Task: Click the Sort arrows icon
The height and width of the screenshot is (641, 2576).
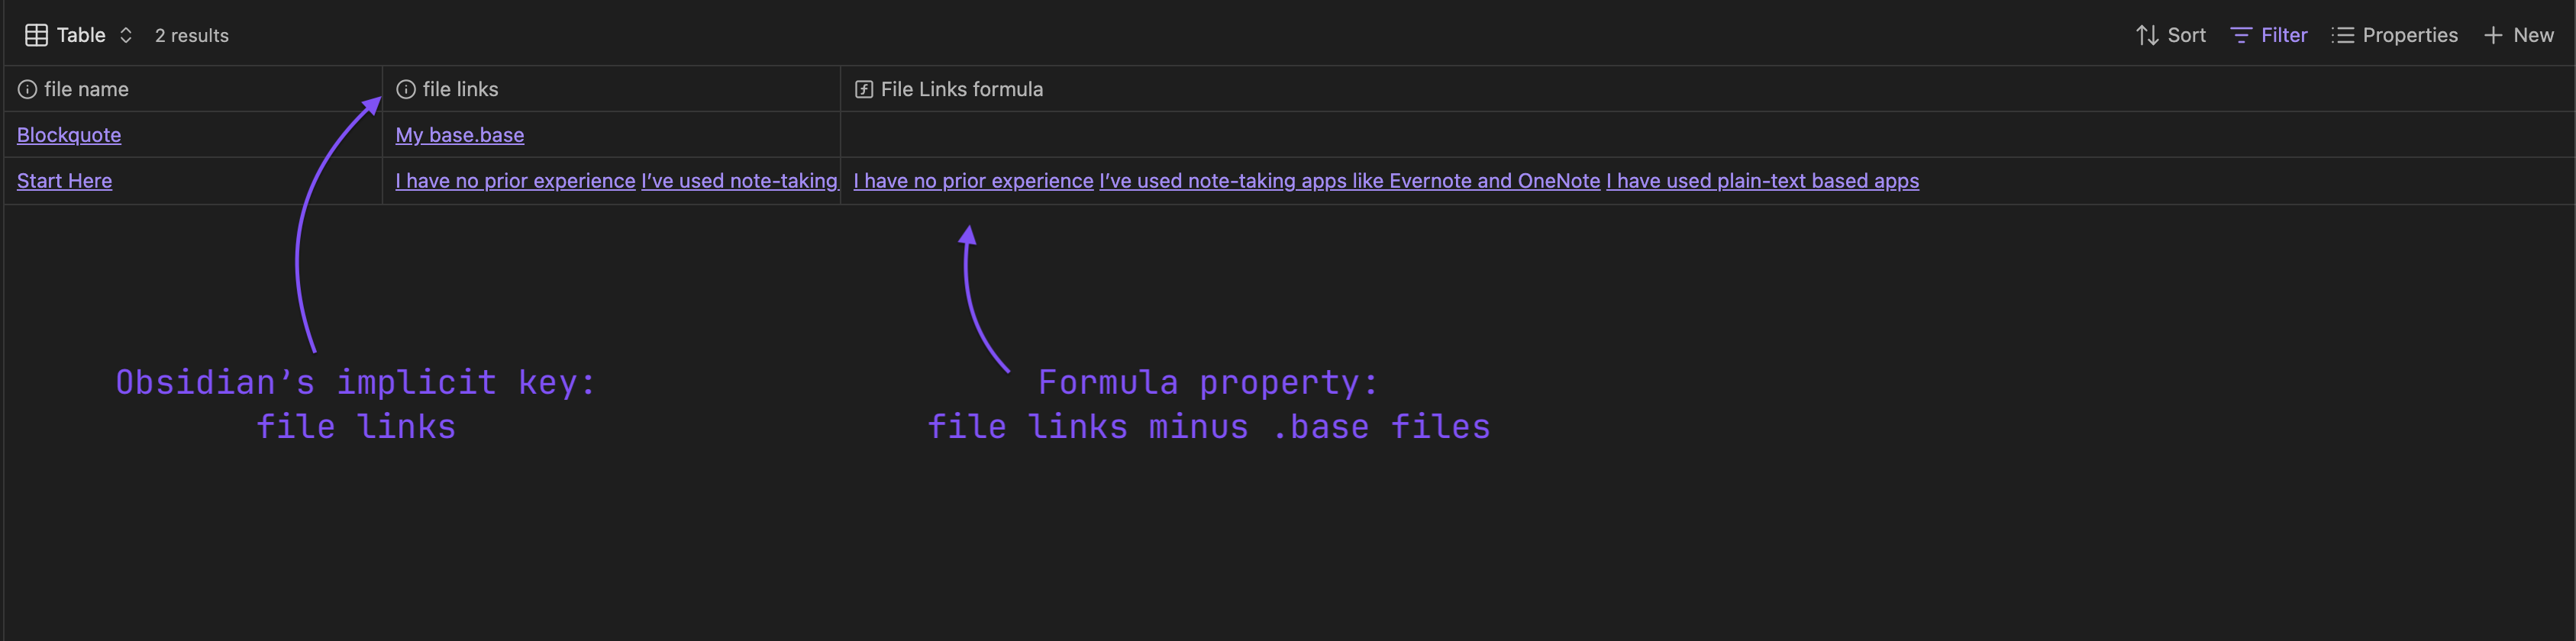Action: (2146, 35)
